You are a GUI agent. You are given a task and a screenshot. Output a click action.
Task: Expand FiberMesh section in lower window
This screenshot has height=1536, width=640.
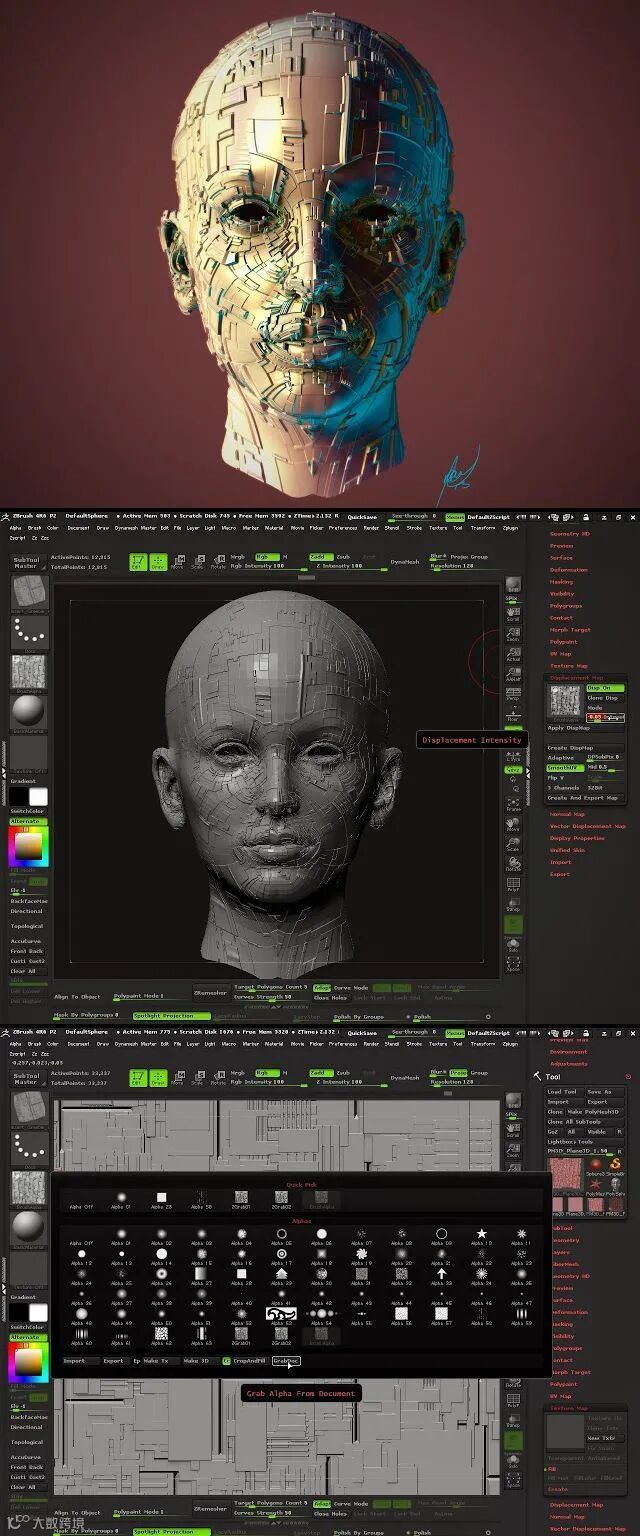click(x=565, y=1264)
